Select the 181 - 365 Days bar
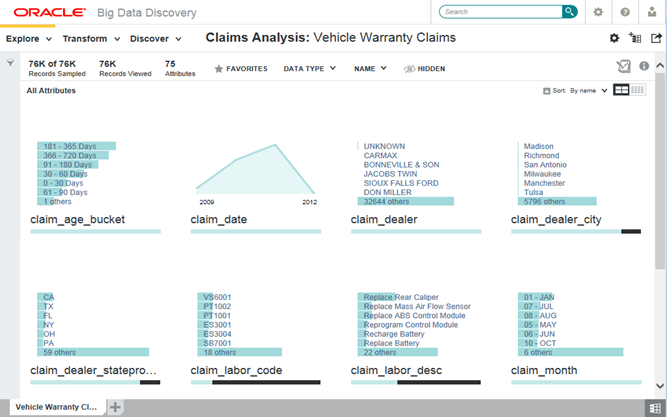Image resolution: width=667 pixels, height=417 pixels. [x=77, y=146]
